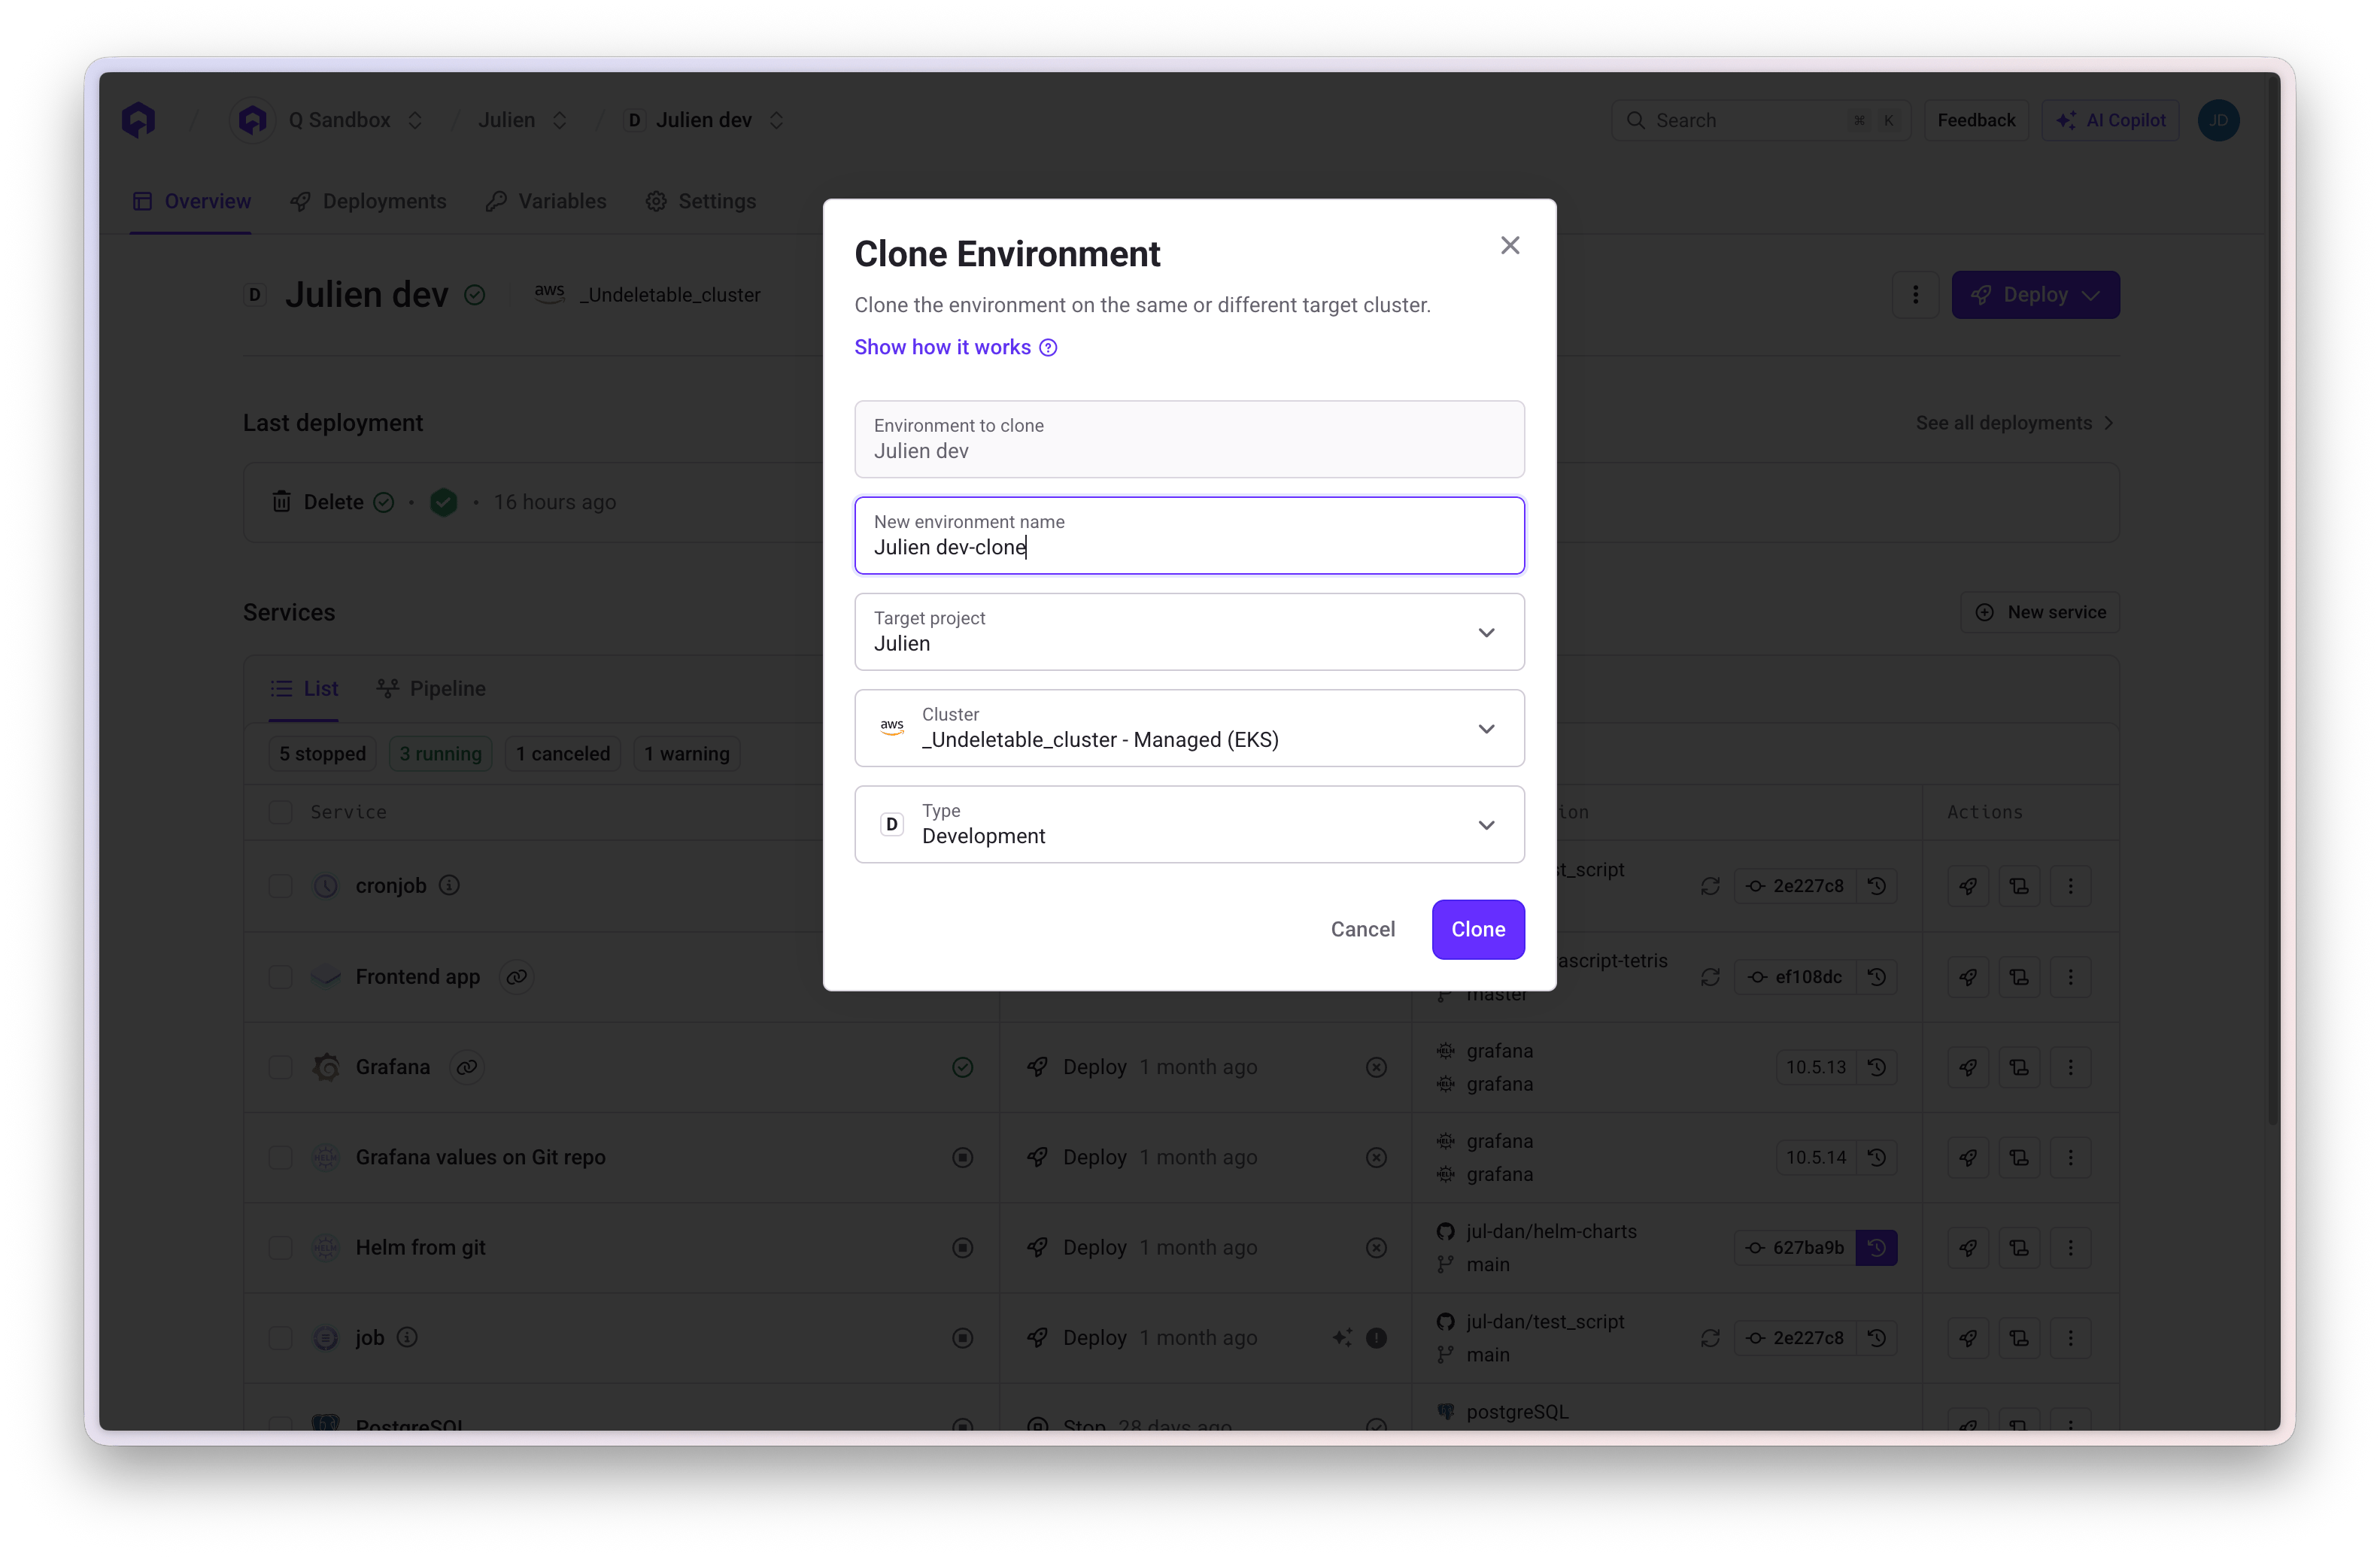Select commit badge 2e227c8 in cronjob row
Screen dimensions: 2380x1557
coord(1796,886)
